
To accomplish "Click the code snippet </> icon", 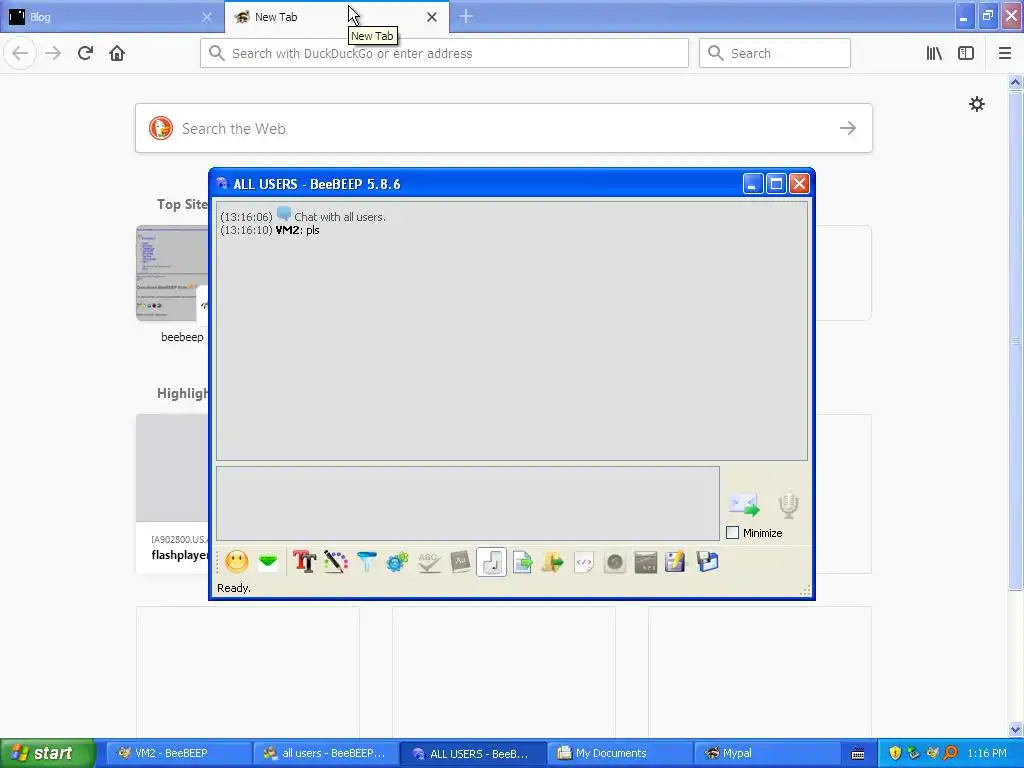I will pos(584,562).
